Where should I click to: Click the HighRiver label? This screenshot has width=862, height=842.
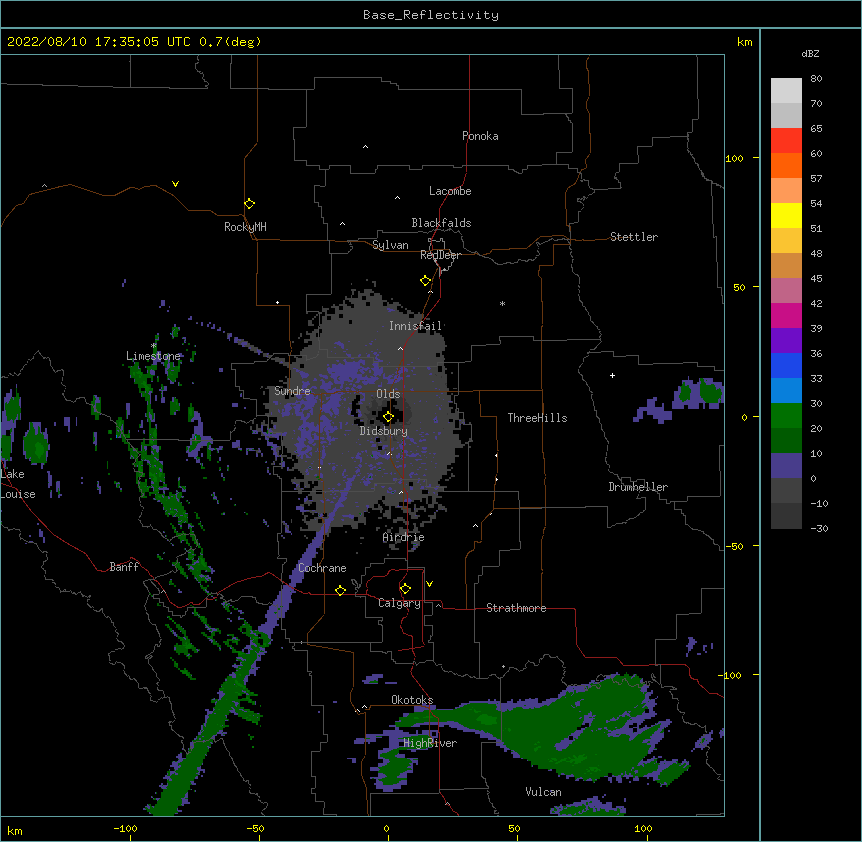[430, 743]
